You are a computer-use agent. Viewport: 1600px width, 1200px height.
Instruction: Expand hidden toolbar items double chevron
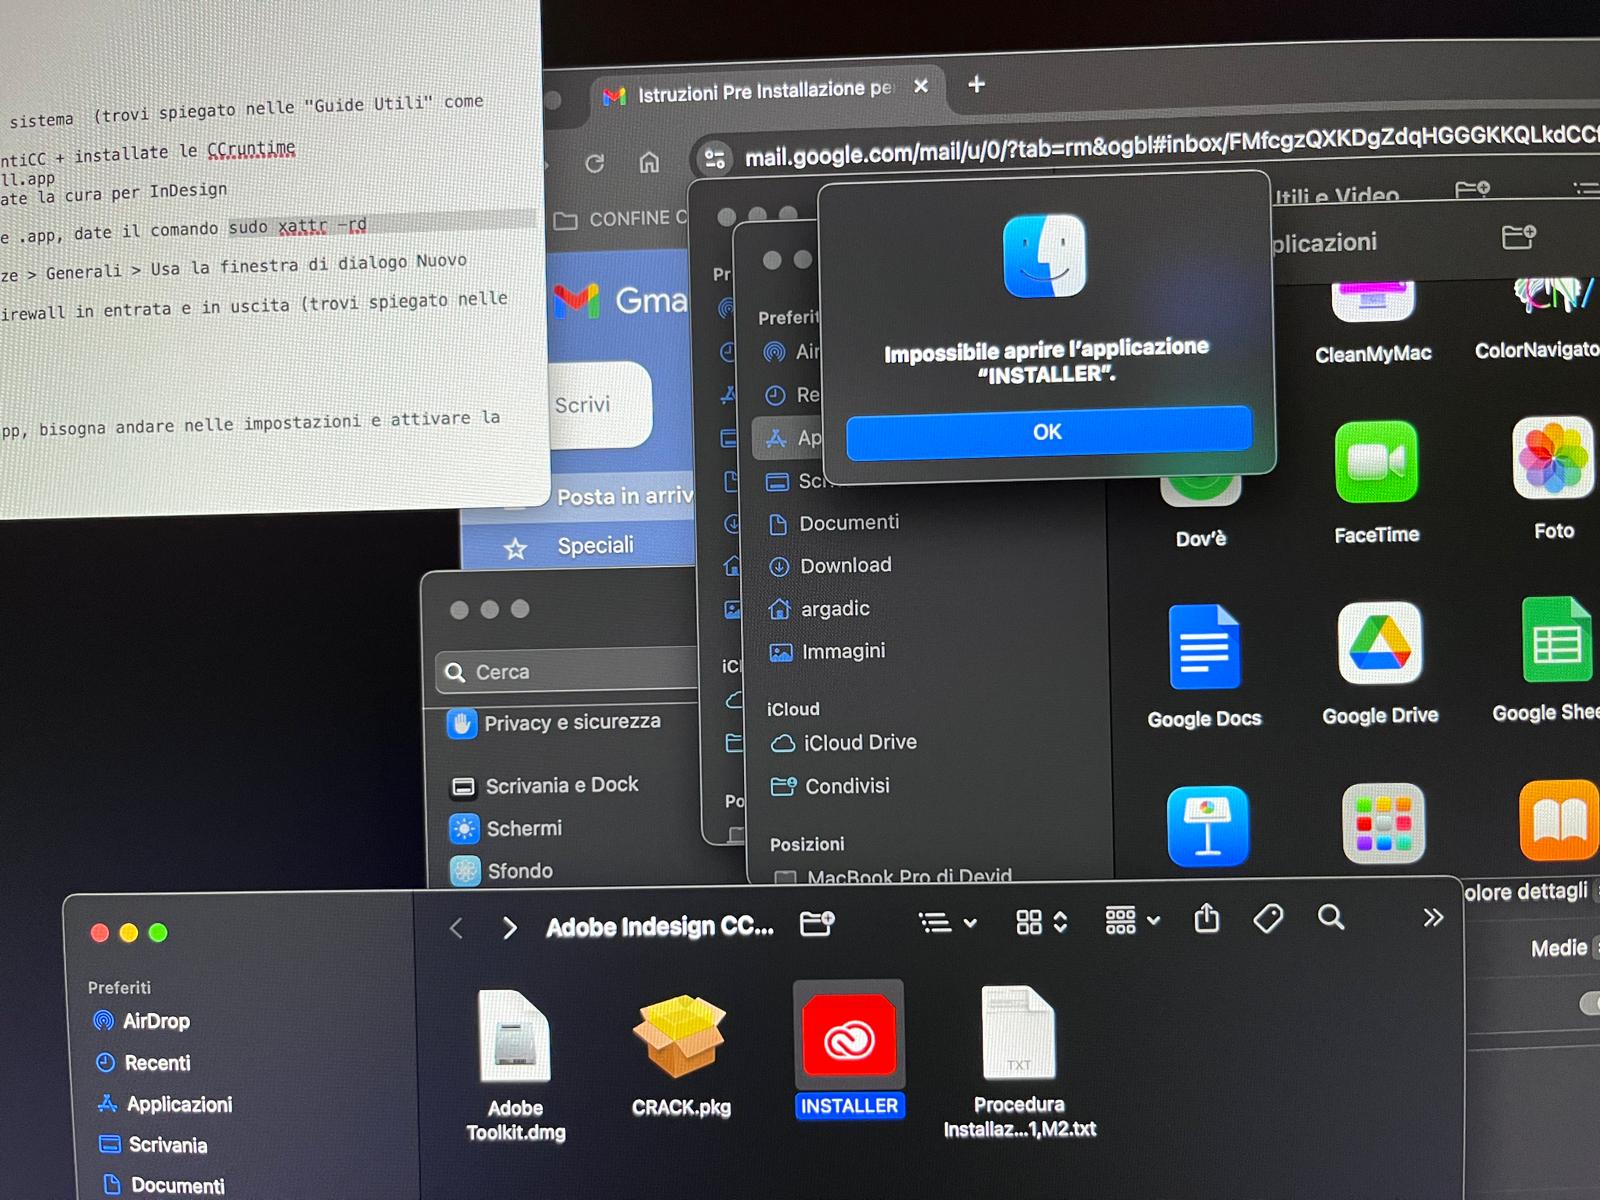(1433, 917)
